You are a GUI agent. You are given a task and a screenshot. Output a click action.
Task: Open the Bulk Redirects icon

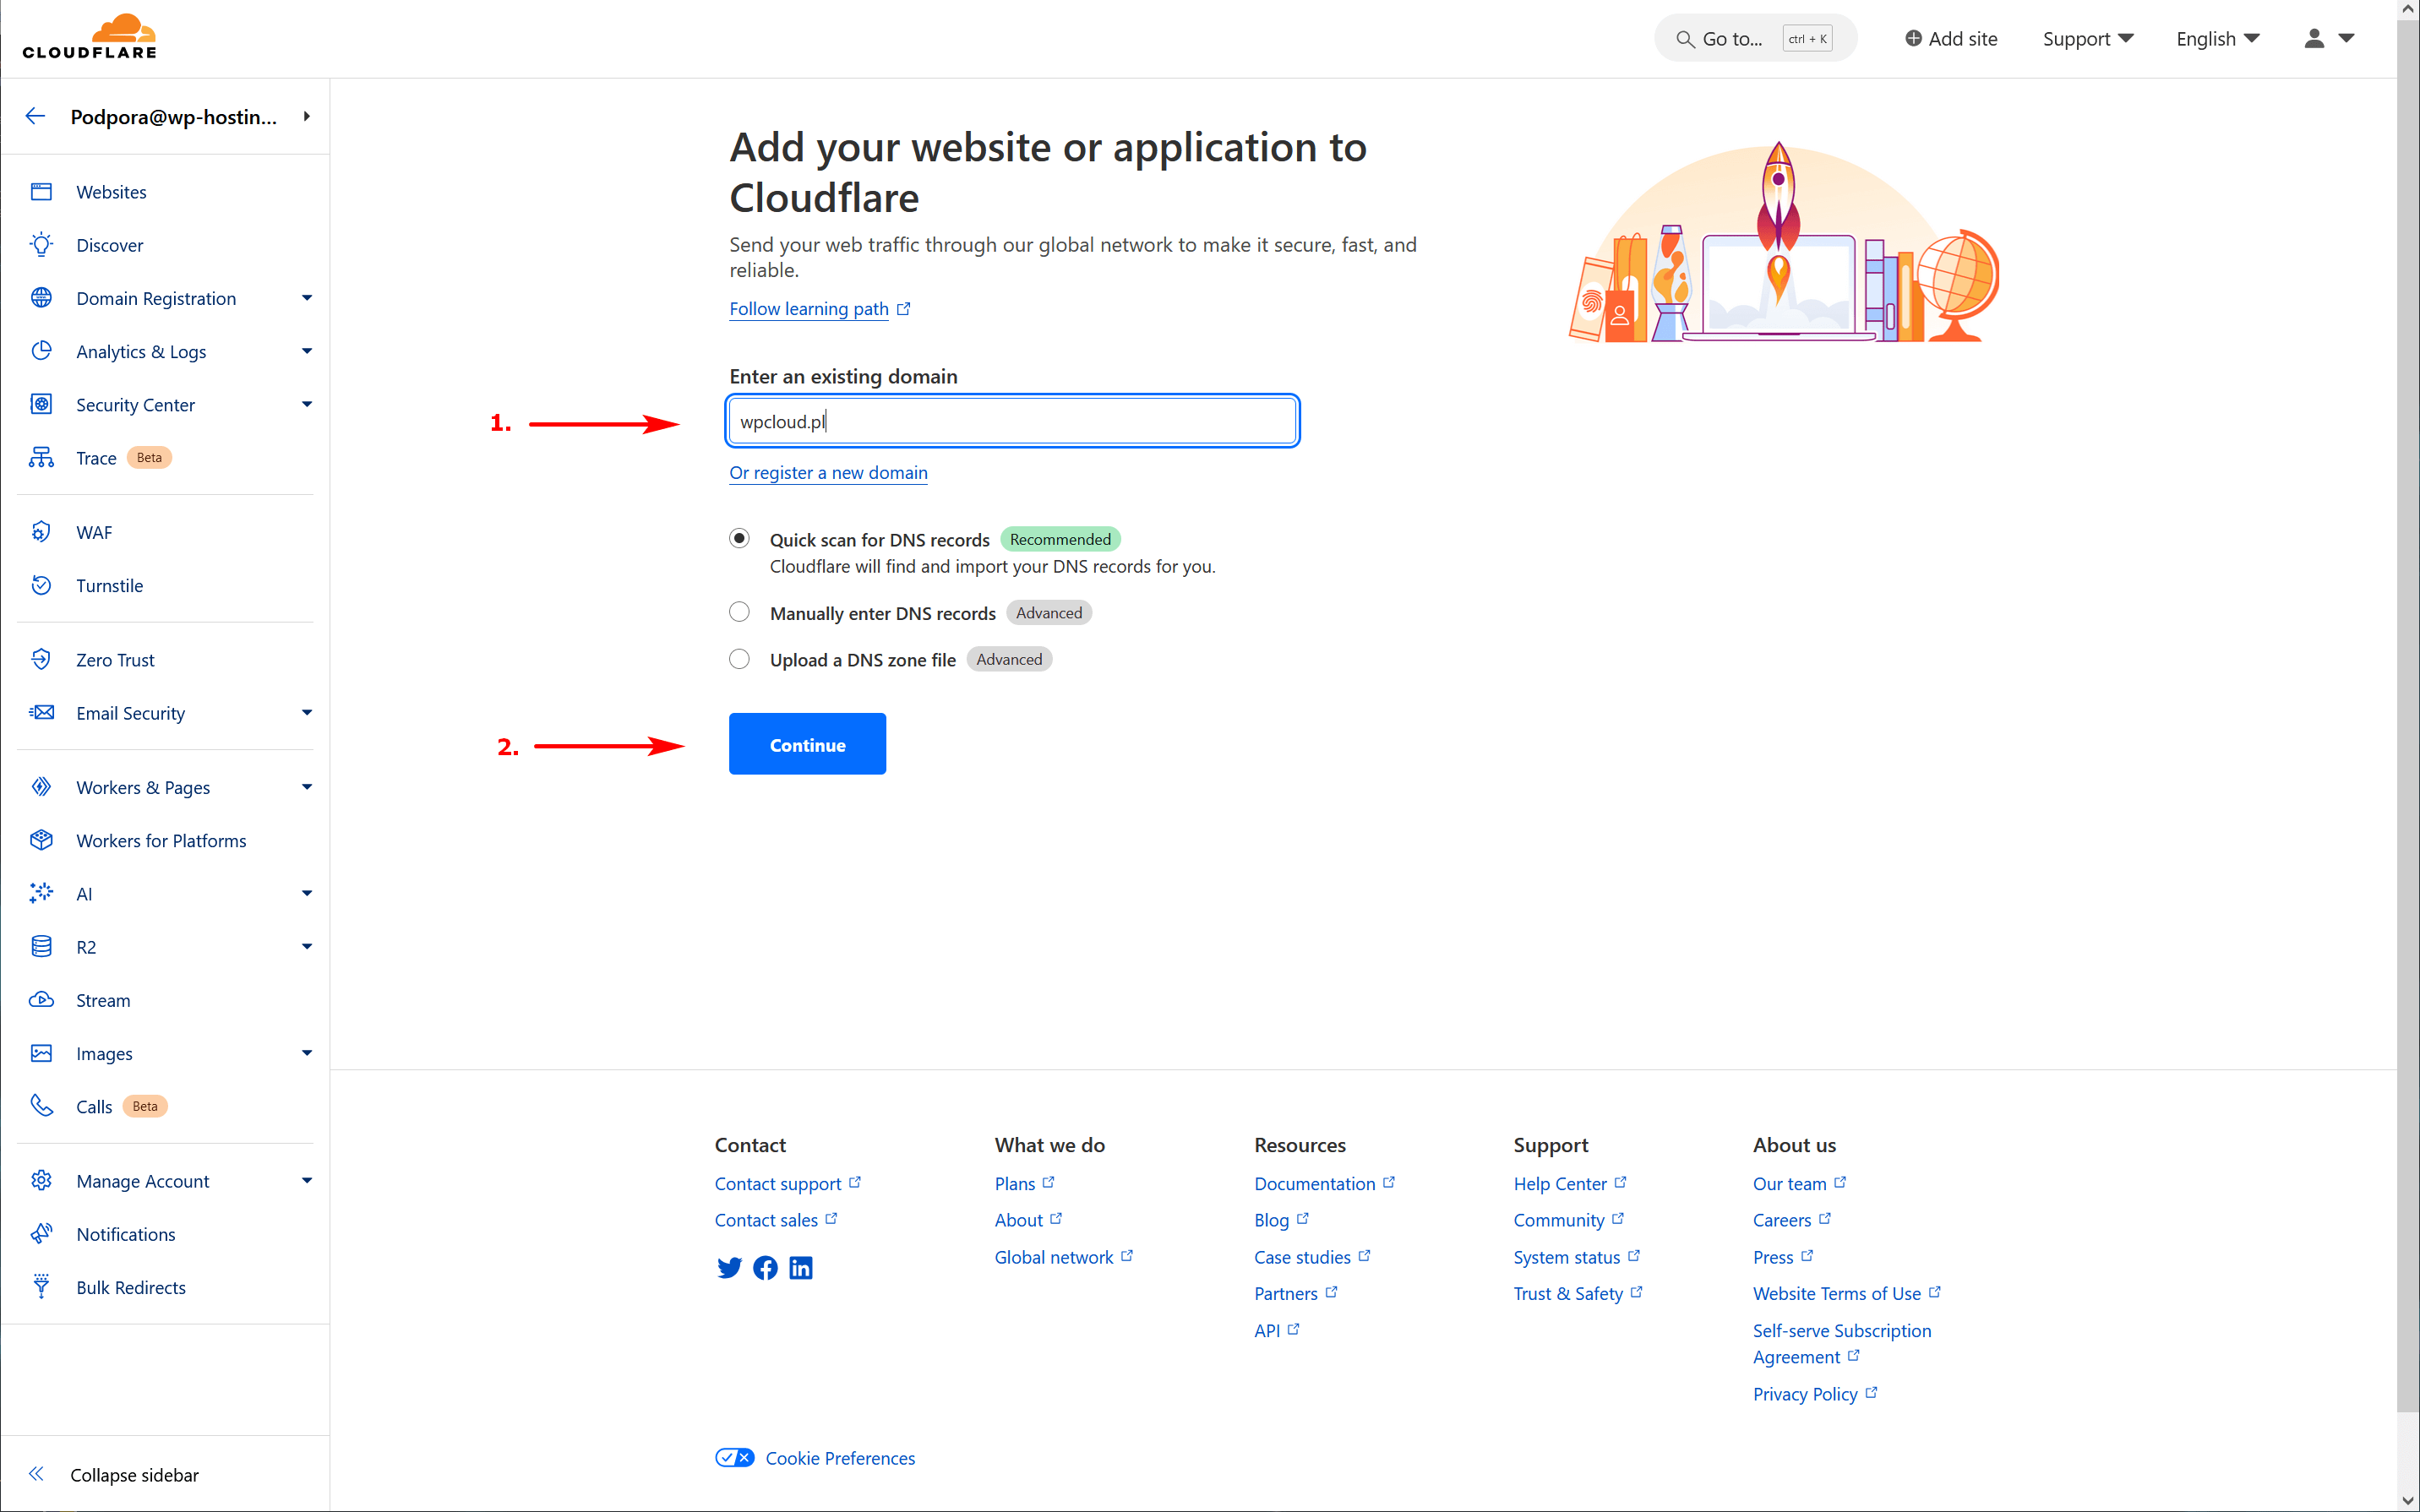(41, 1286)
